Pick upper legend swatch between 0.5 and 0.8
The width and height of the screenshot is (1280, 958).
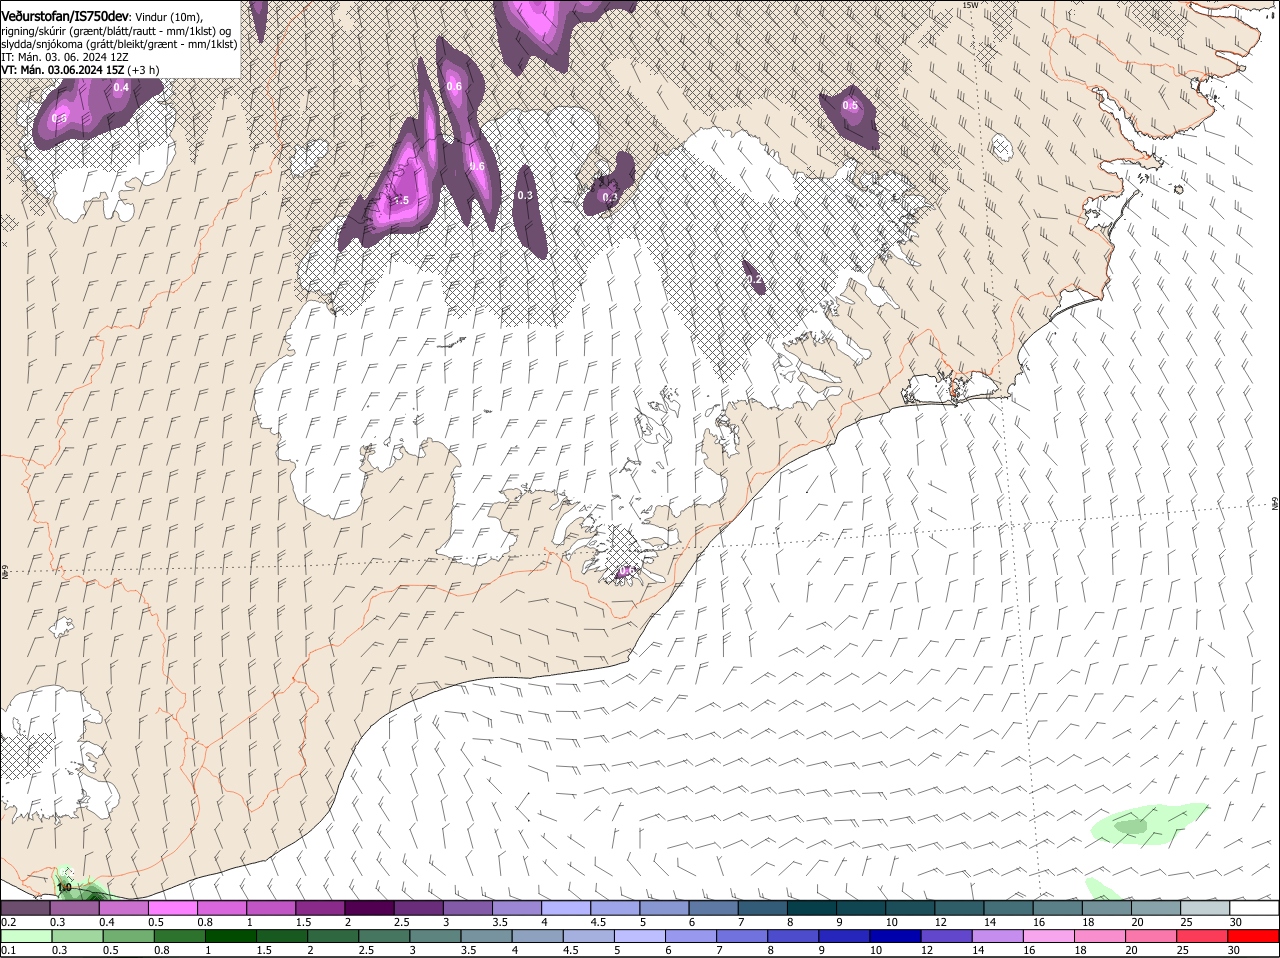click(174, 908)
